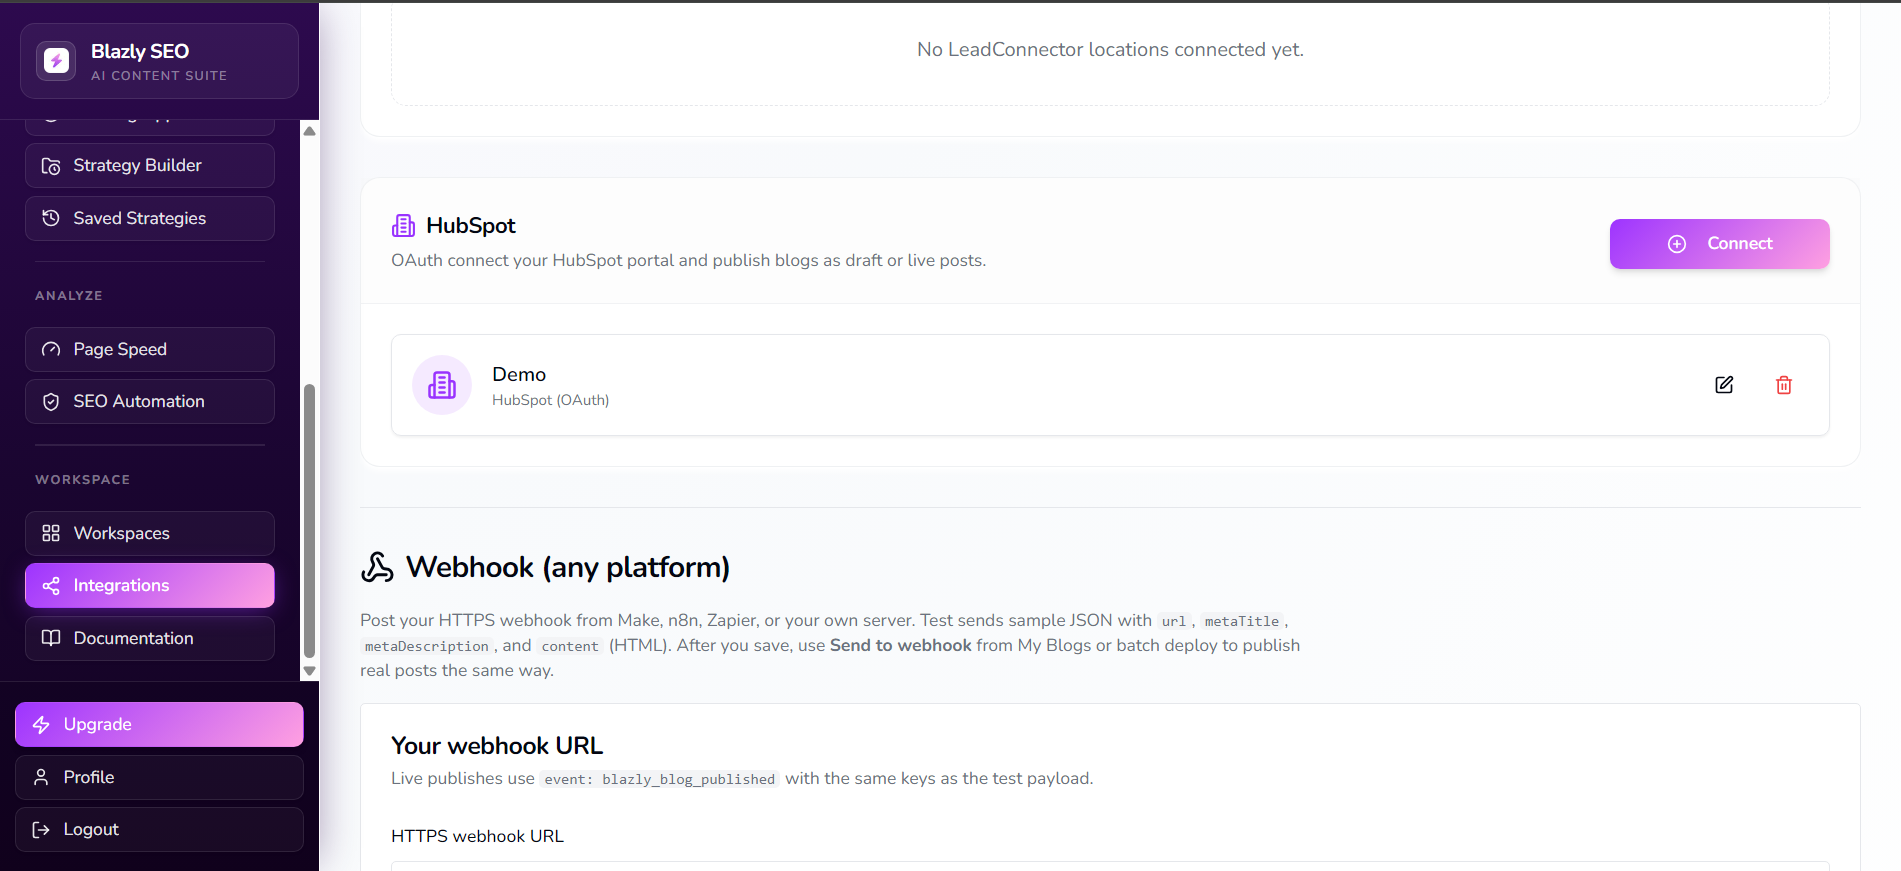
Task: Click the 'HubSpot (OAuth)' label
Action: [550, 400]
